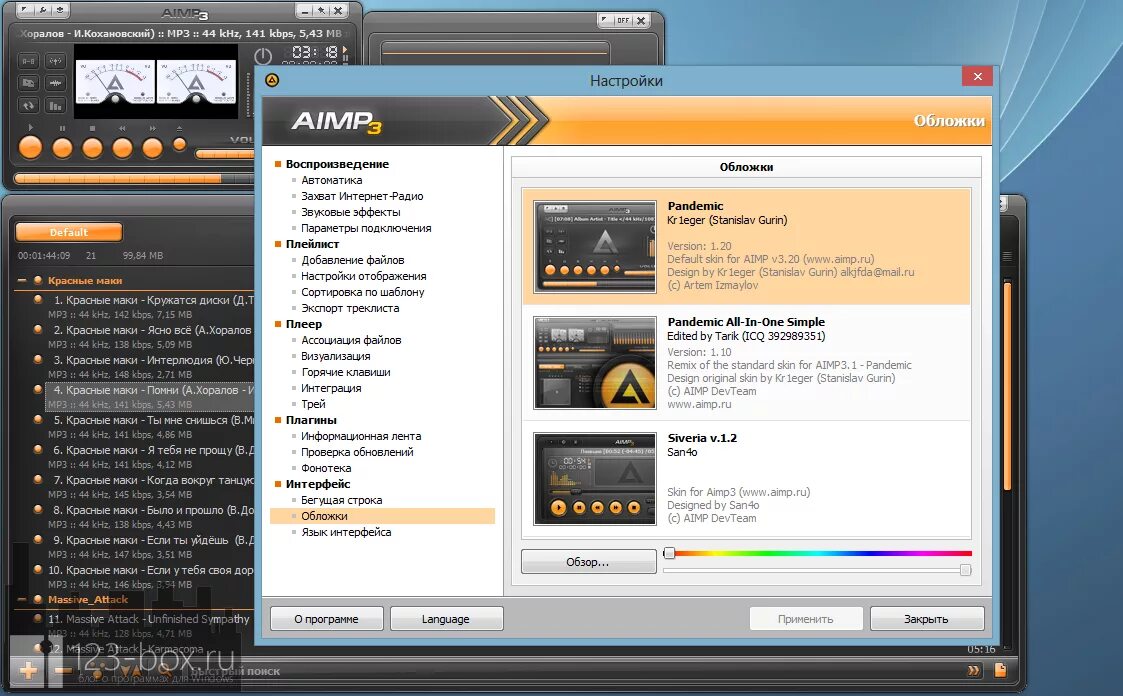1123x696 pixels.
Task: Collapse the Красные маки playlist group
Action: click(x=21, y=280)
